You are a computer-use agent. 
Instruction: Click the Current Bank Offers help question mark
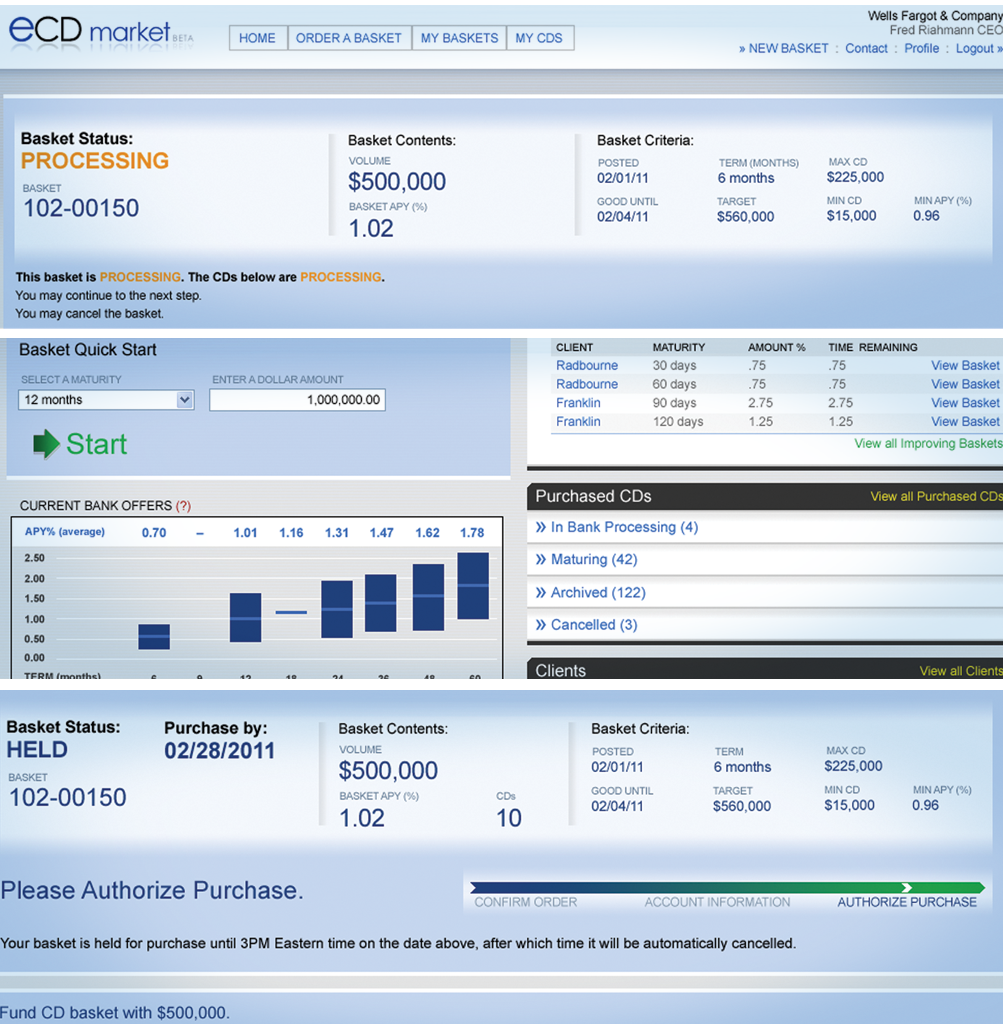tap(183, 506)
